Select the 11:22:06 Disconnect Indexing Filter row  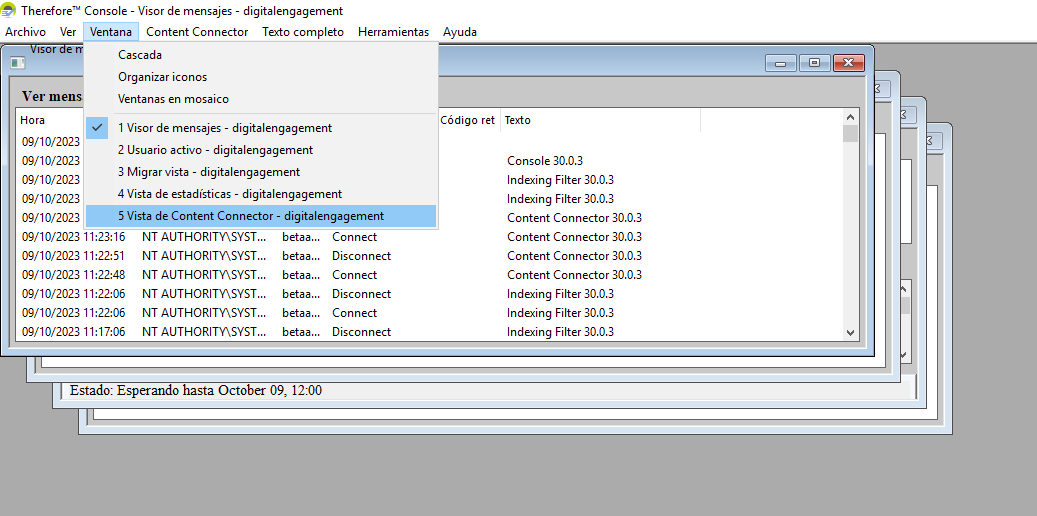430,294
